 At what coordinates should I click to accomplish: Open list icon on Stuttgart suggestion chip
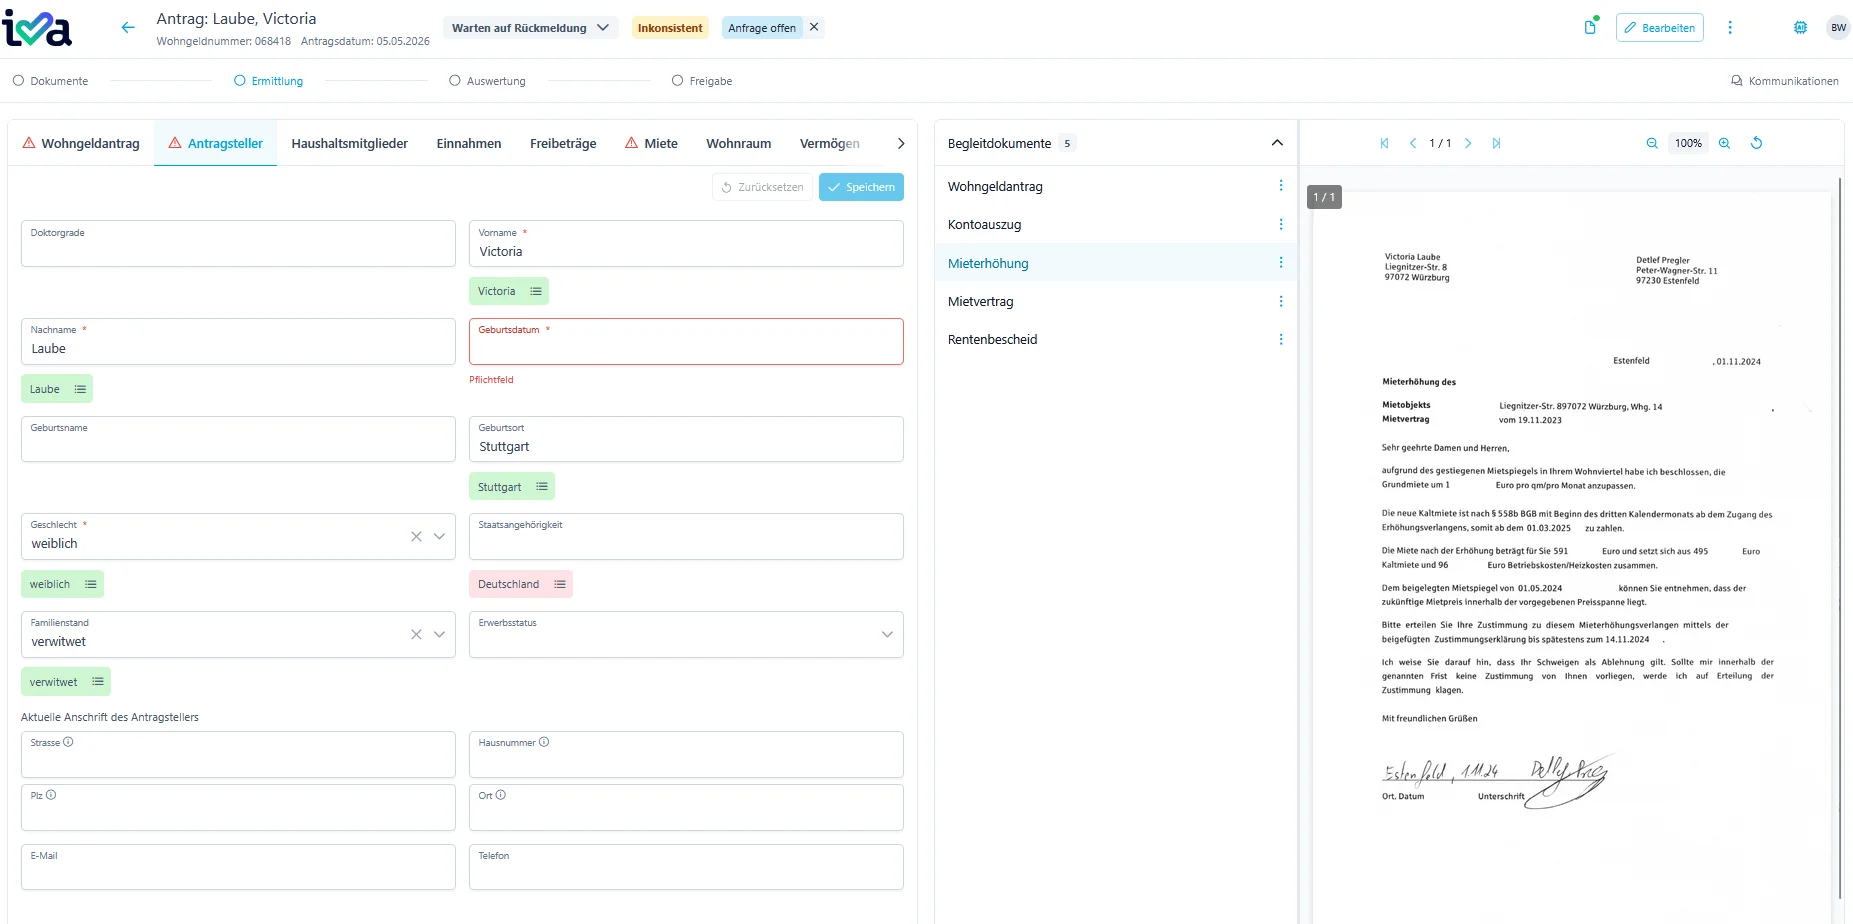click(x=542, y=487)
